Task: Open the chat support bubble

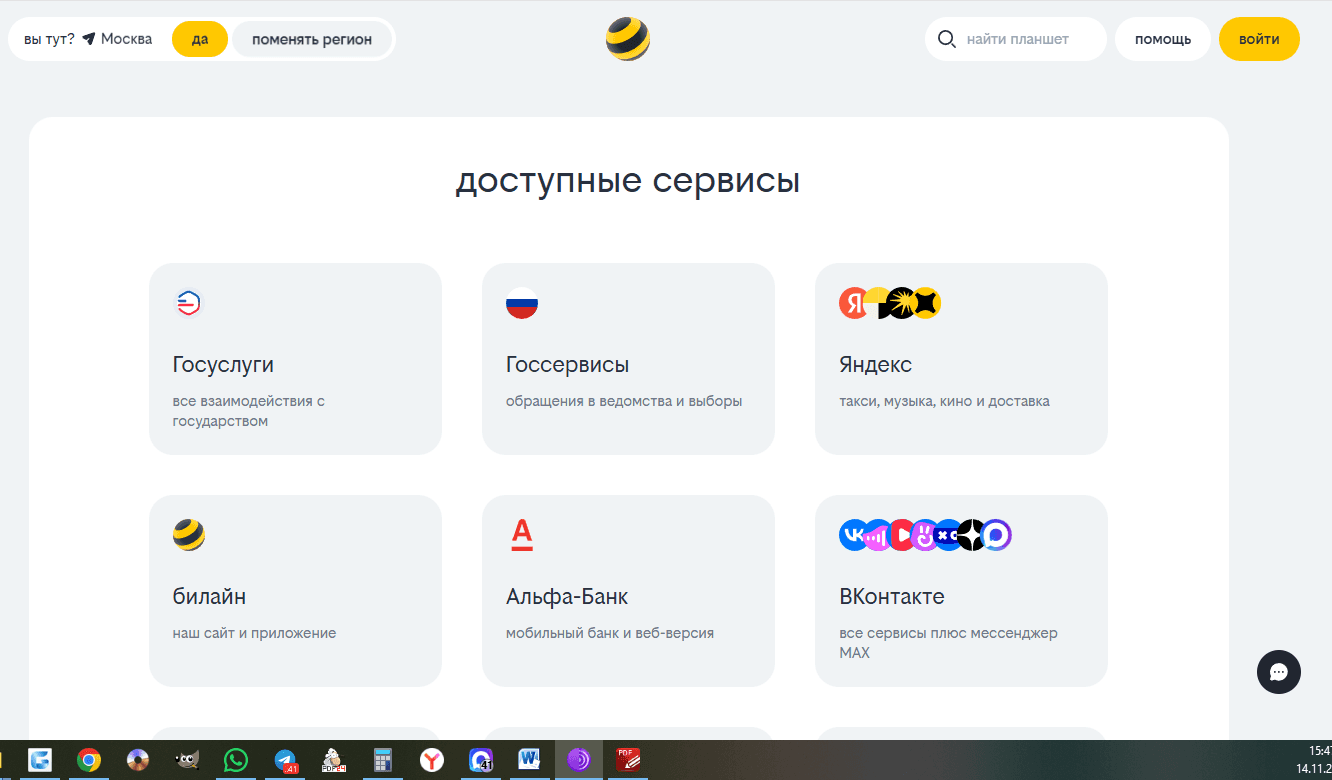Action: point(1278,672)
